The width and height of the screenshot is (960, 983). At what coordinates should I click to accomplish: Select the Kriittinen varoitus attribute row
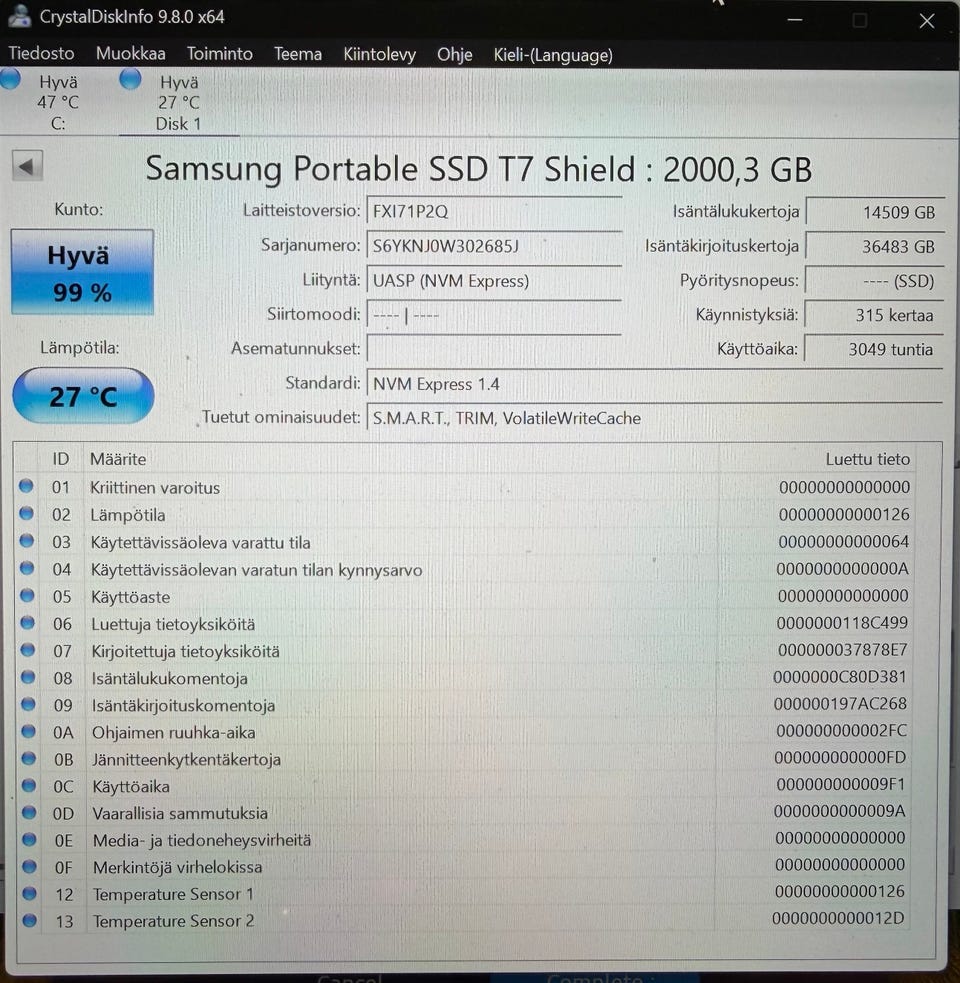tap(464, 487)
